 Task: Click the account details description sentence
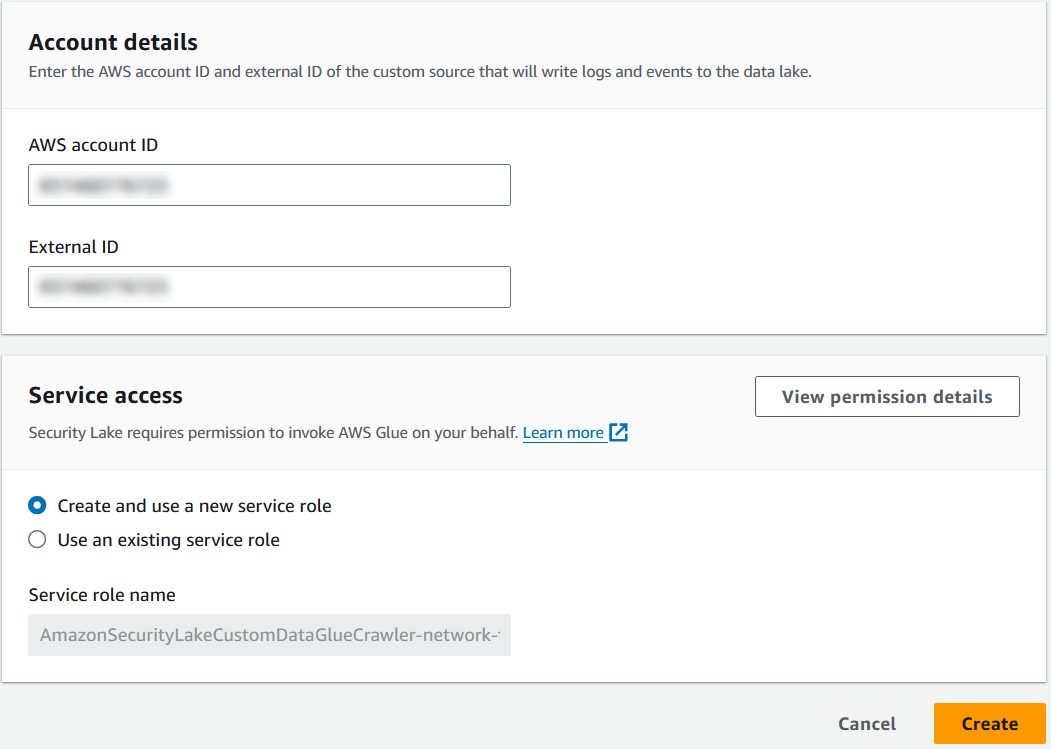point(420,71)
